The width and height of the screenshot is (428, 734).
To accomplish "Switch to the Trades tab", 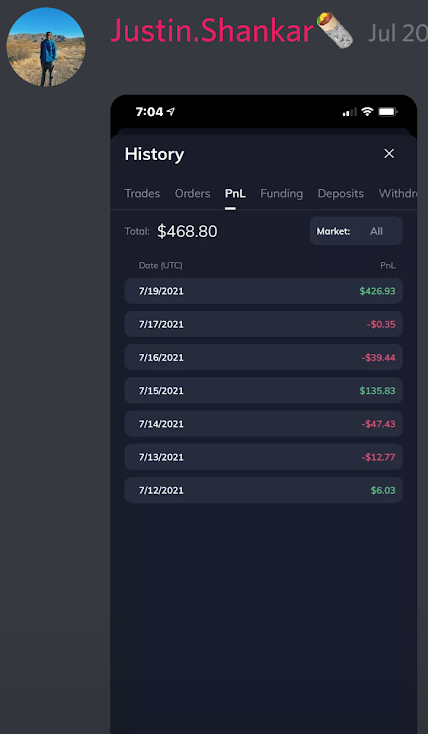I will pyautogui.click(x=142, y=193).
